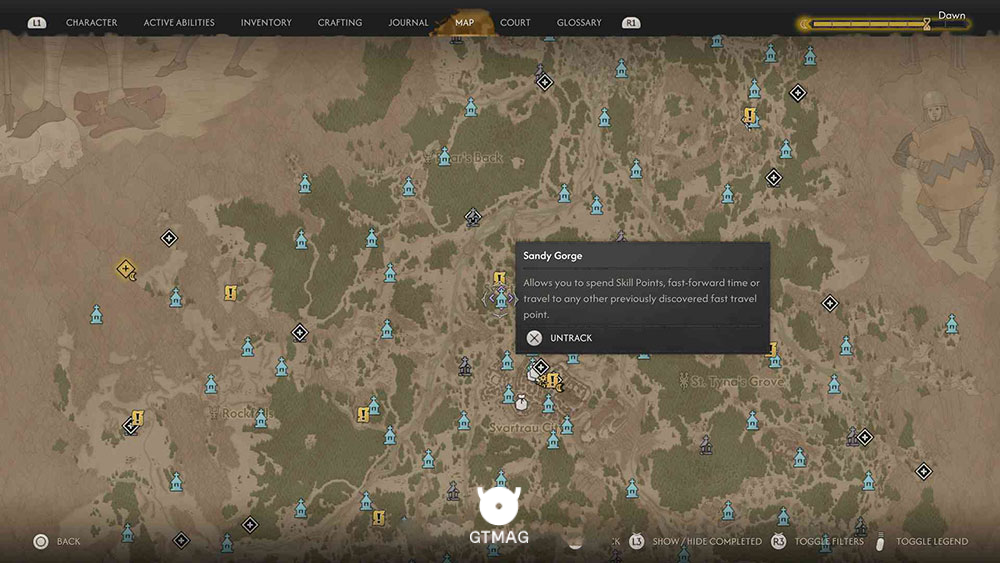Toggle map filters with TOGGLE FILTERS
The image size is (1000, 563).
click(829, 541)
